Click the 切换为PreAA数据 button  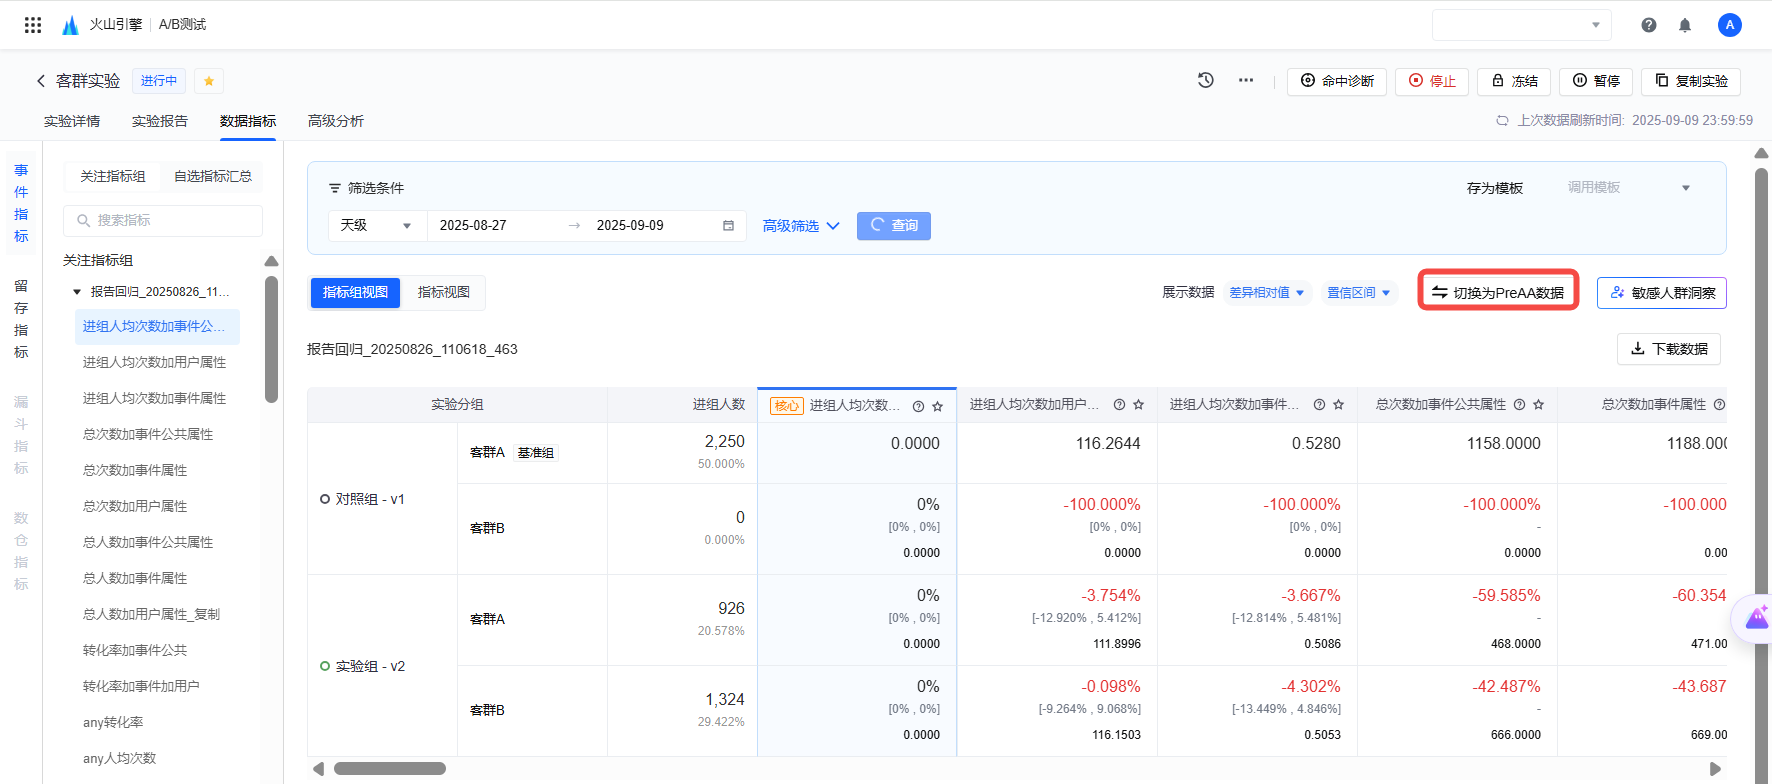tap(1498, 292)
